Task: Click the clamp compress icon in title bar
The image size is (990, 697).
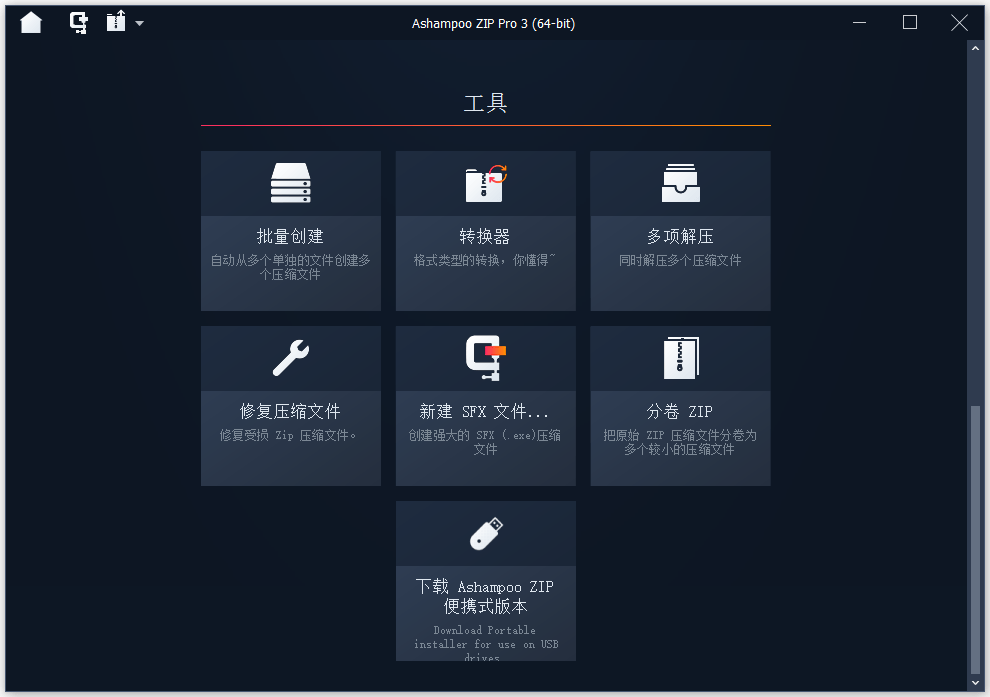Action: click(x=79, y=23)
